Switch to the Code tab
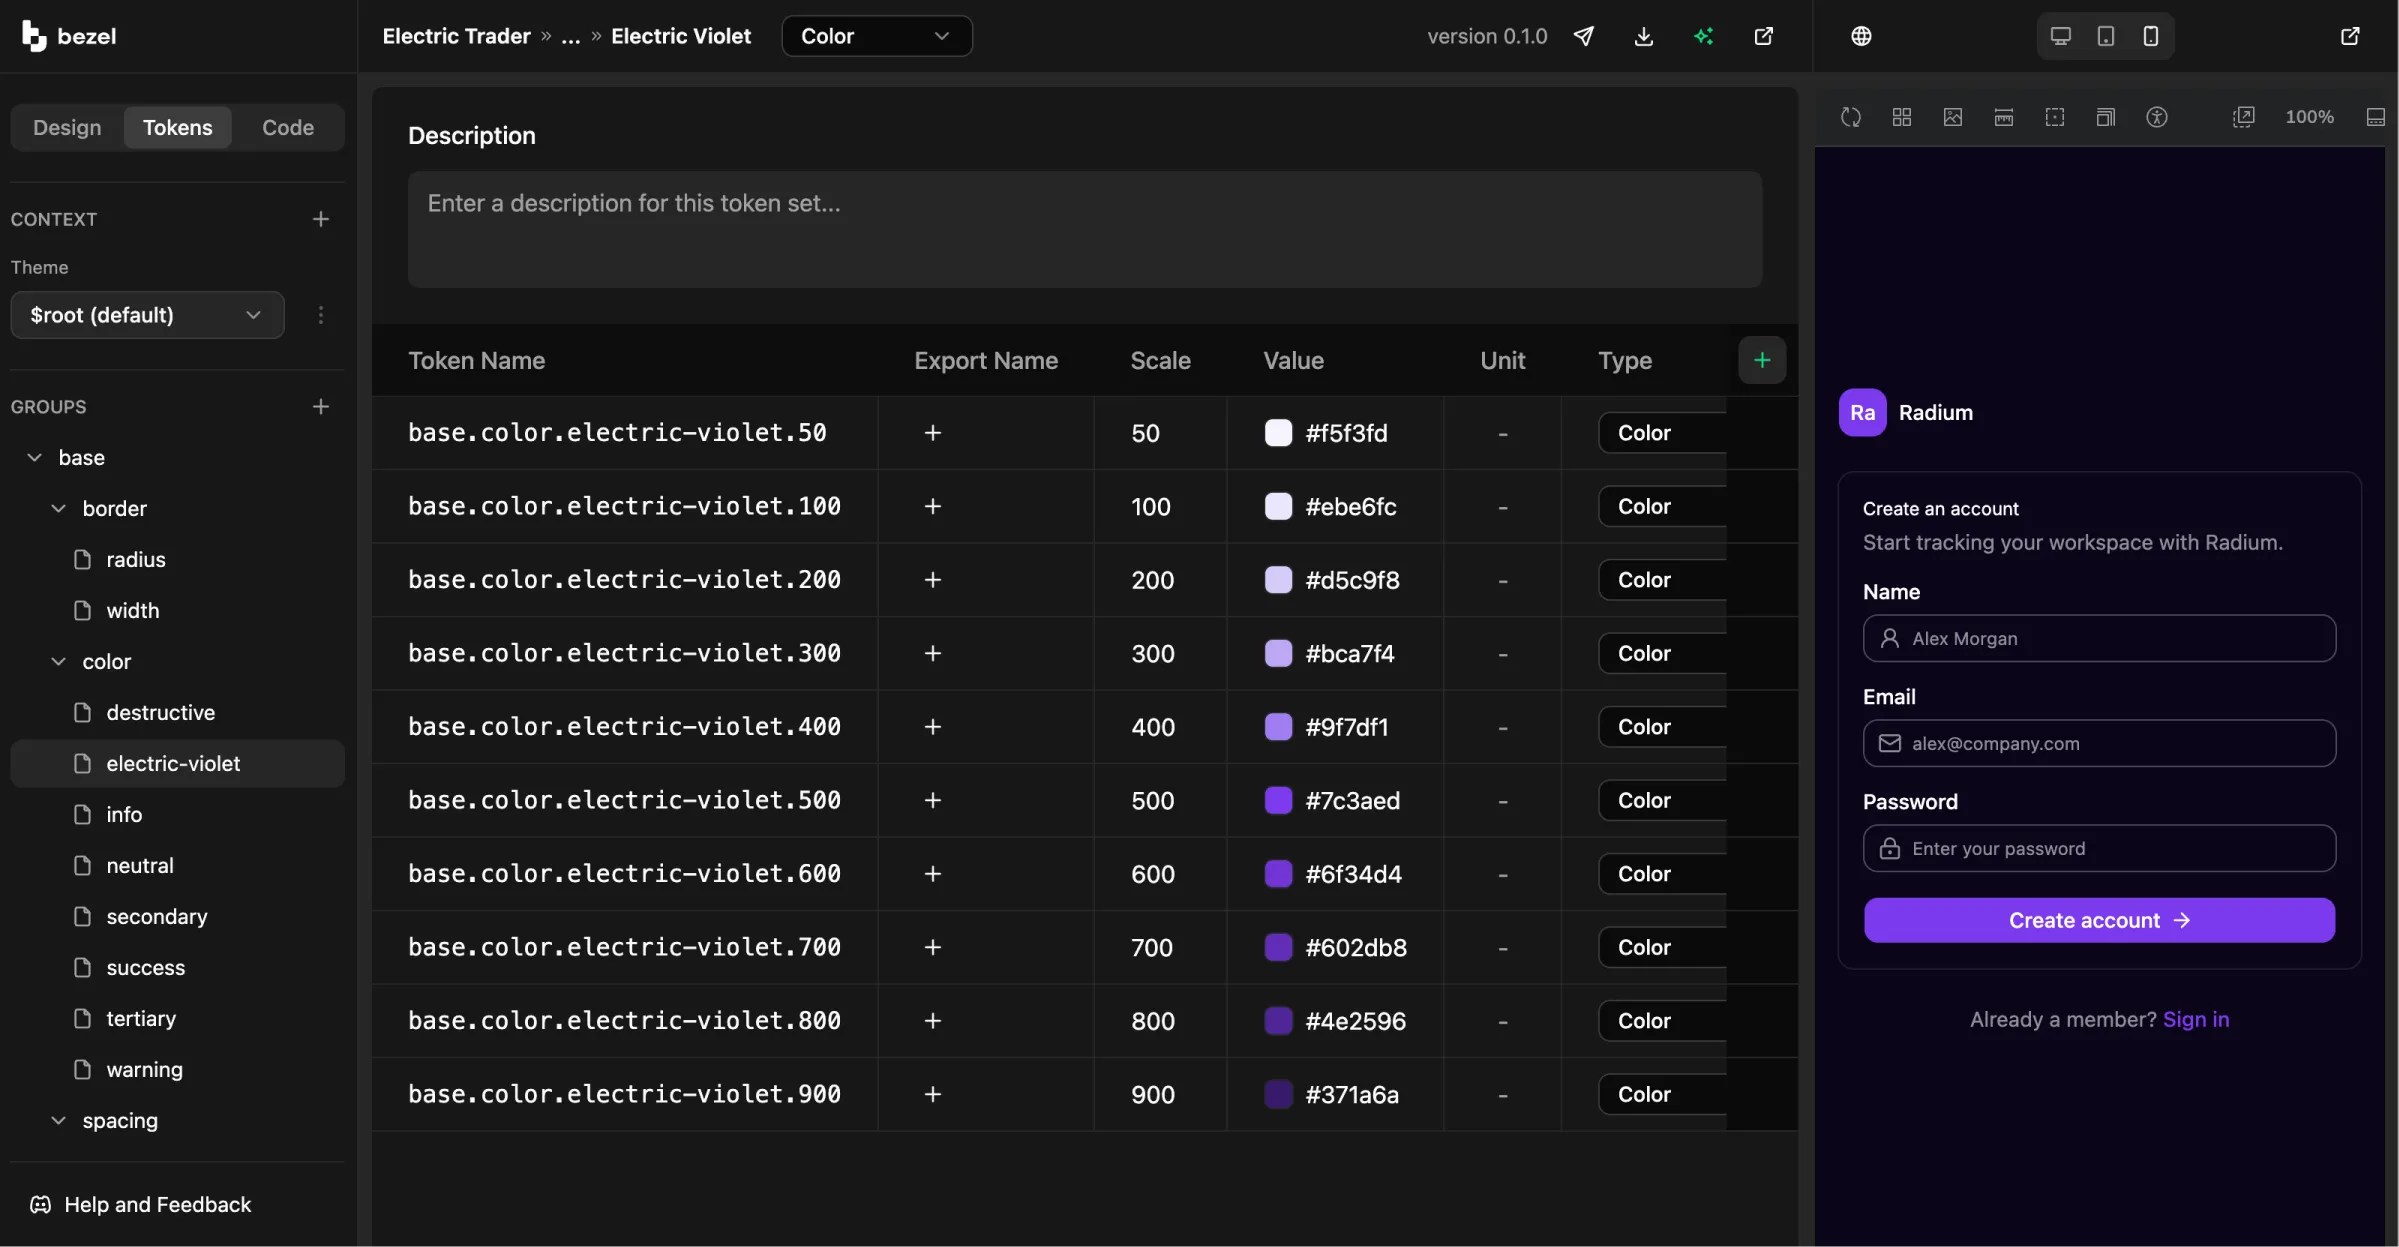Screen dimensions: 2399x1247 [288, 127]
